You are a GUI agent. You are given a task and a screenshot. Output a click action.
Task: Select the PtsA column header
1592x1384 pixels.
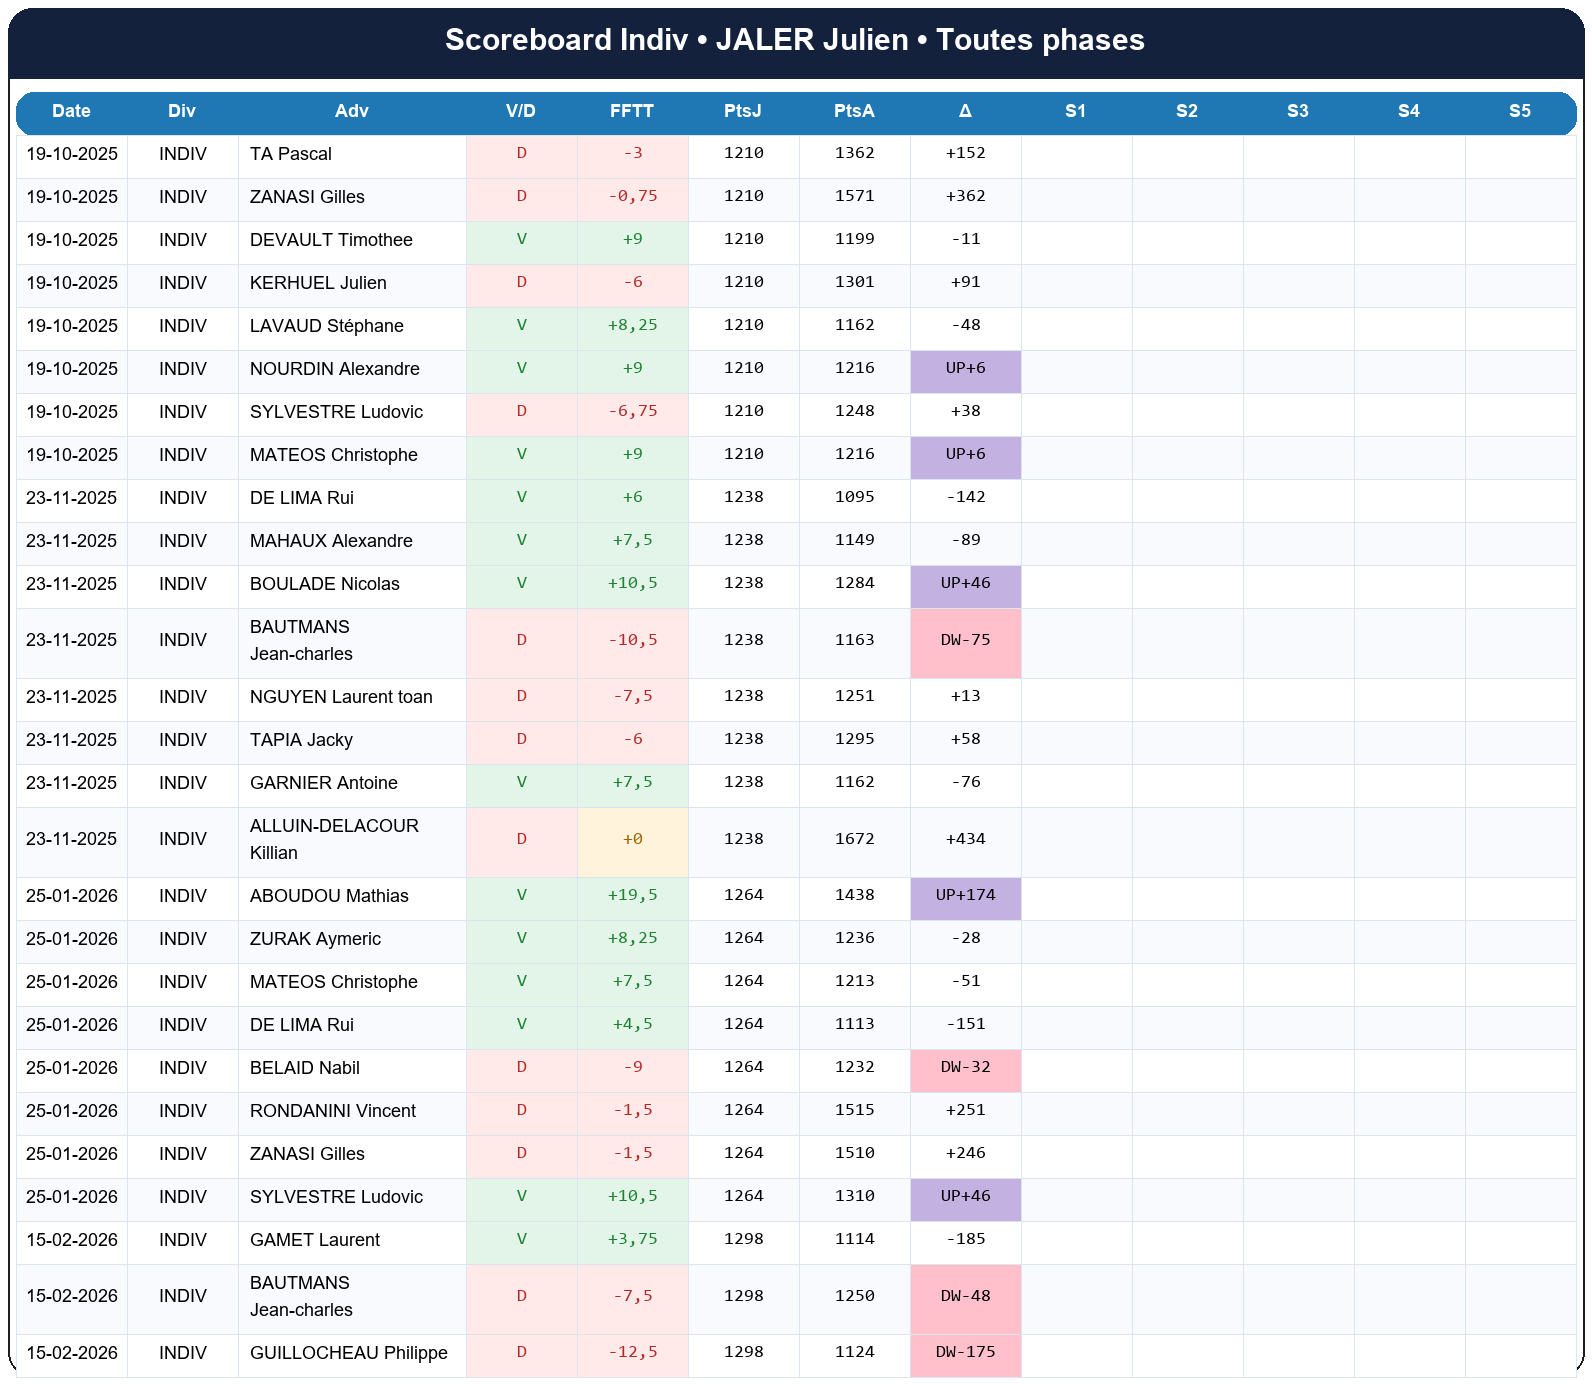(x=854, y=111)
